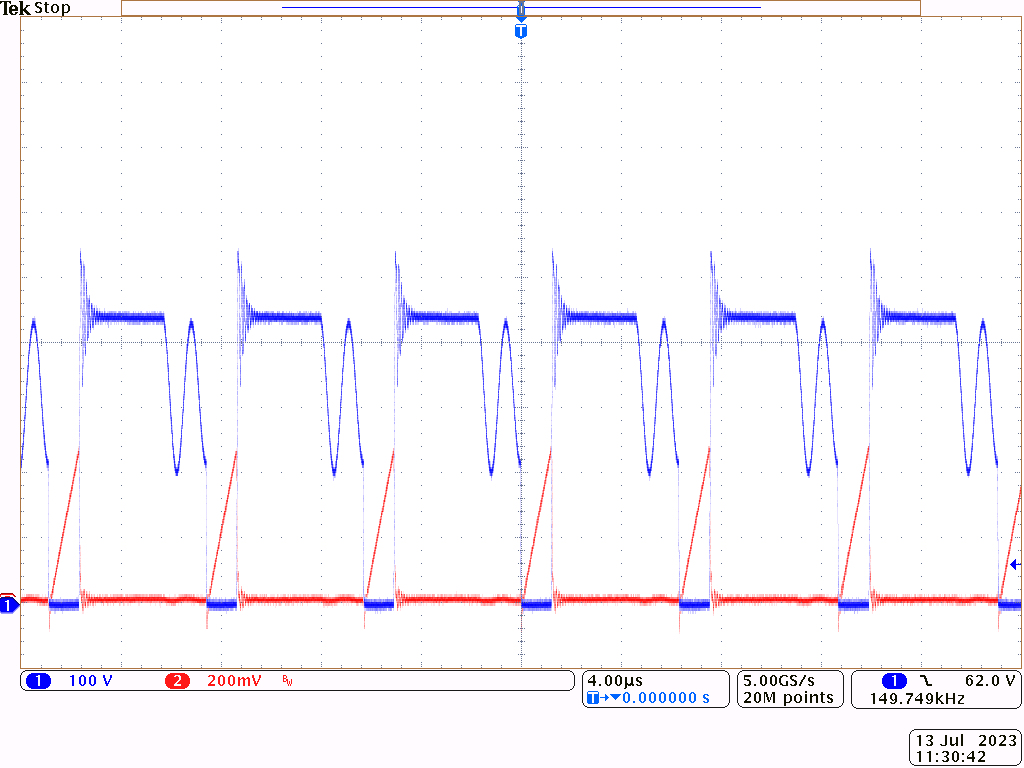
Task: Click the Bw bandwidth limit indicator
Action: (287, 681)
